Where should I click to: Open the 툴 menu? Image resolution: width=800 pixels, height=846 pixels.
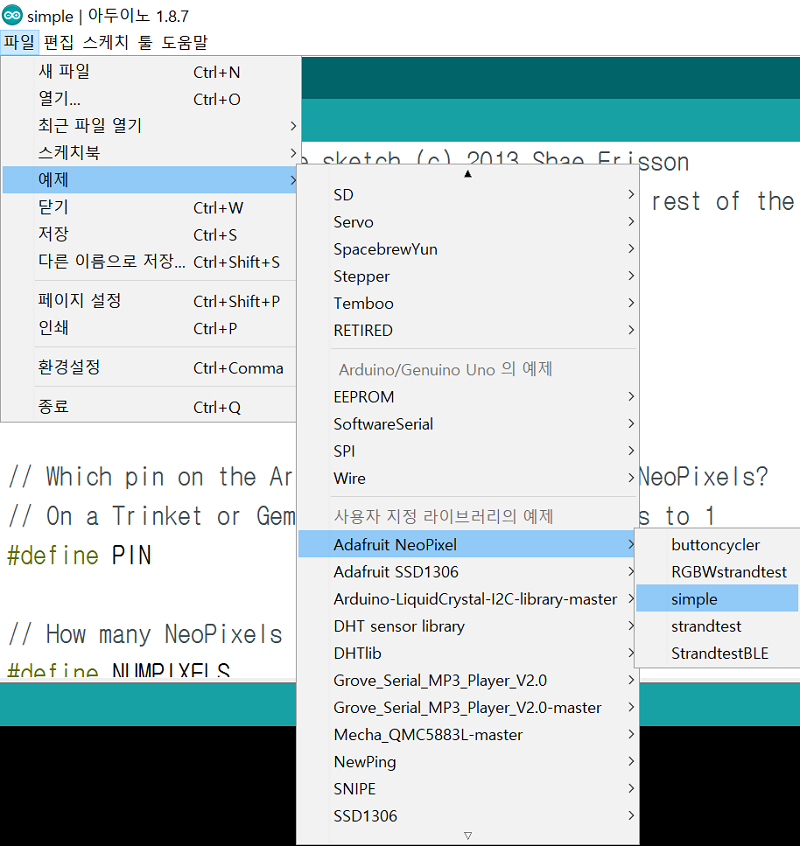point(145,43)
